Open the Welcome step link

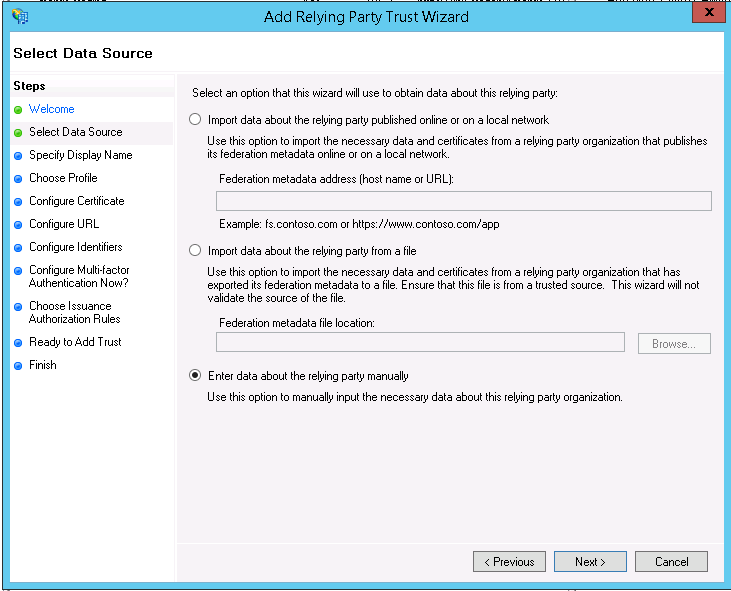click(51, 109)
